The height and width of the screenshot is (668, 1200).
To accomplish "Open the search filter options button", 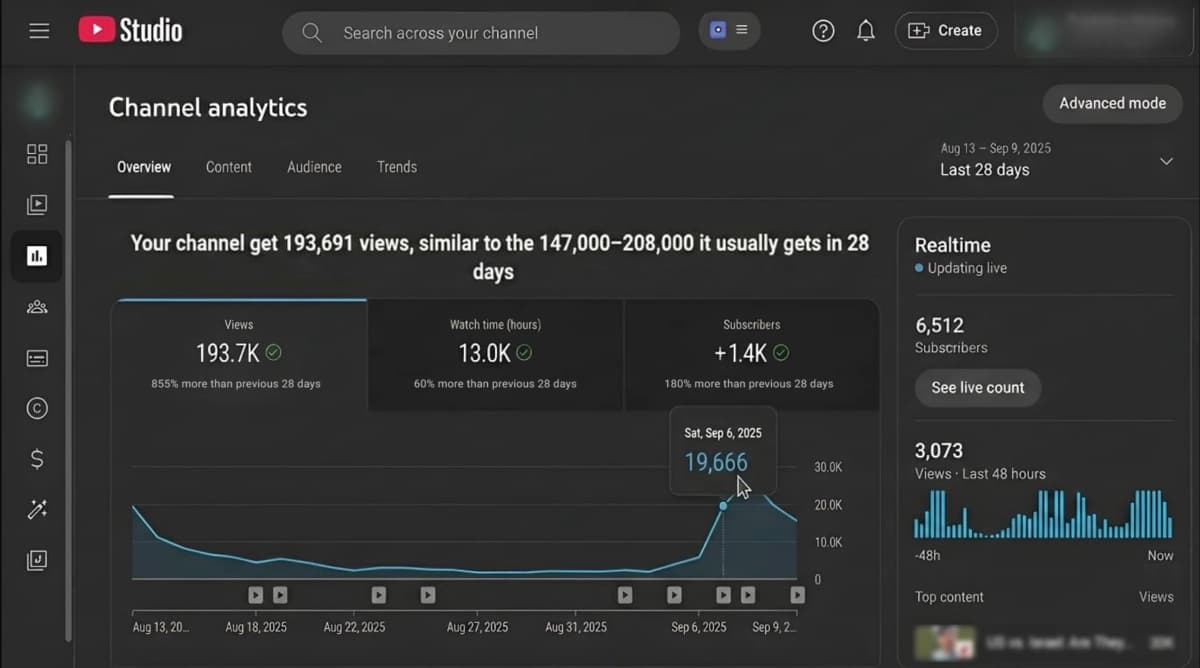I will (729, 31).
